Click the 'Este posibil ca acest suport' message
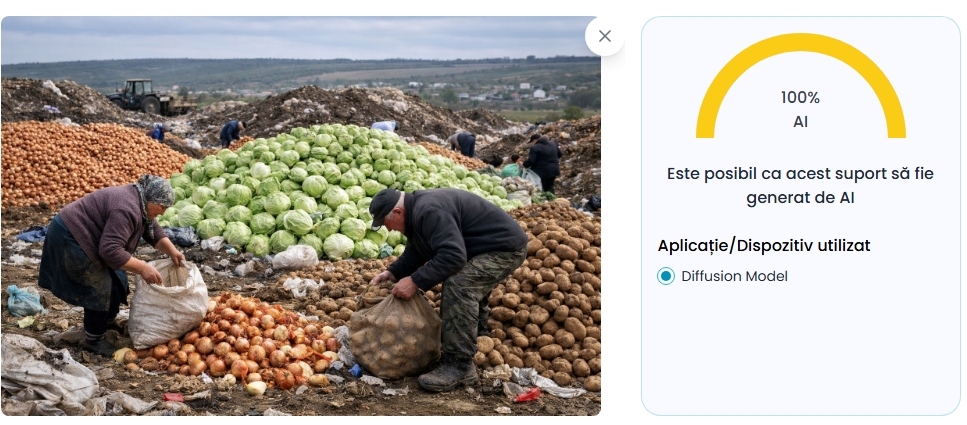 [x=800, y=186]
